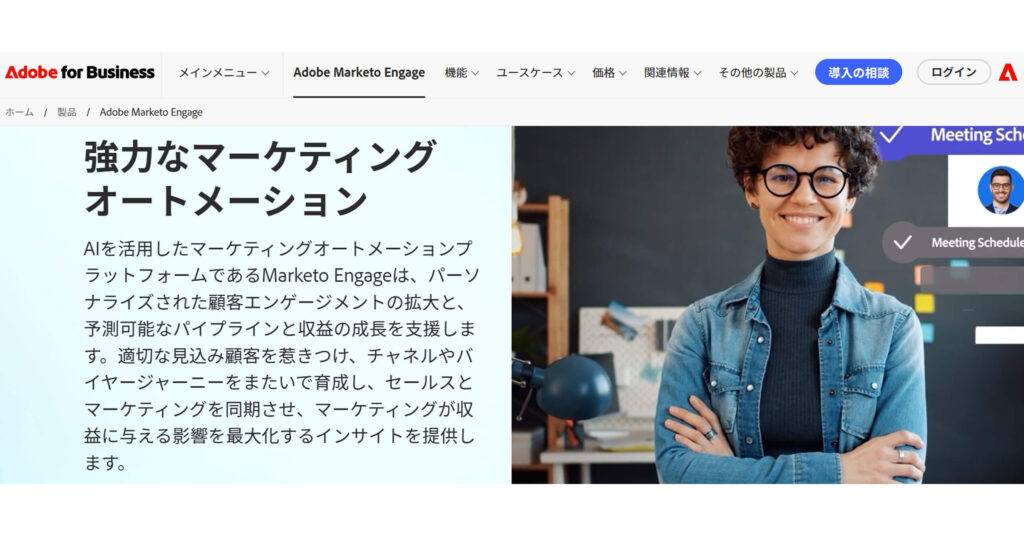The image size is (1024, 536).
Task: Open the 価格 dropdown
Action: point(609,73)
